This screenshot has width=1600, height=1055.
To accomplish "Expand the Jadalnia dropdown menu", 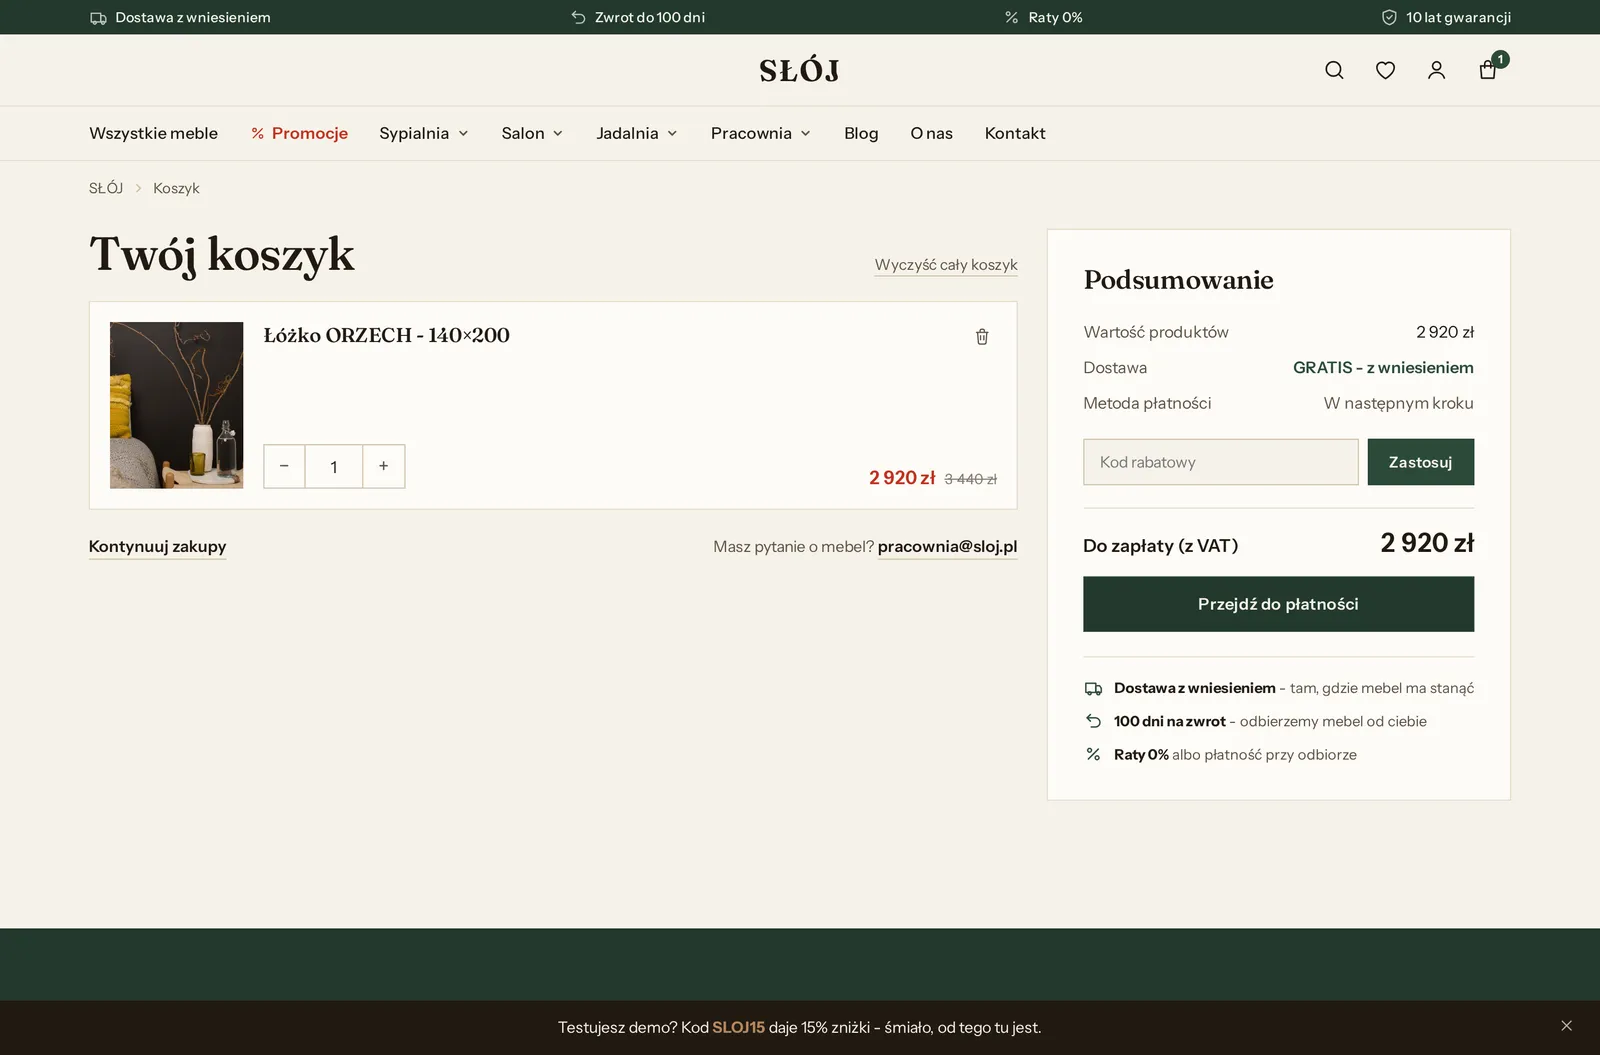I will [637, 133].
